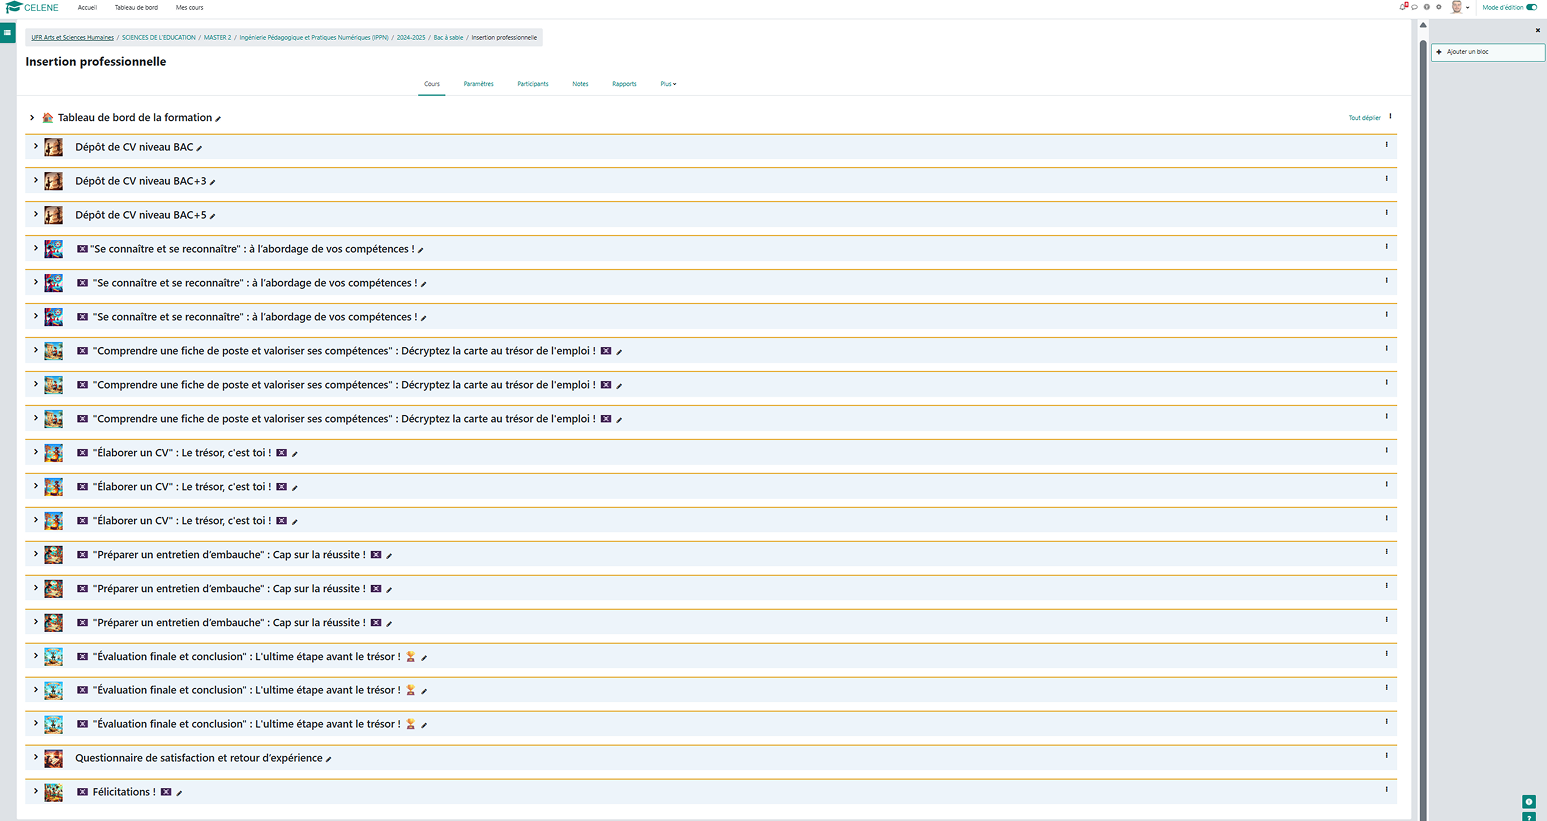Open the 'Plus' dropdown menu
This screenshot has width=1547, height=821.
click(x=668, y=84)
